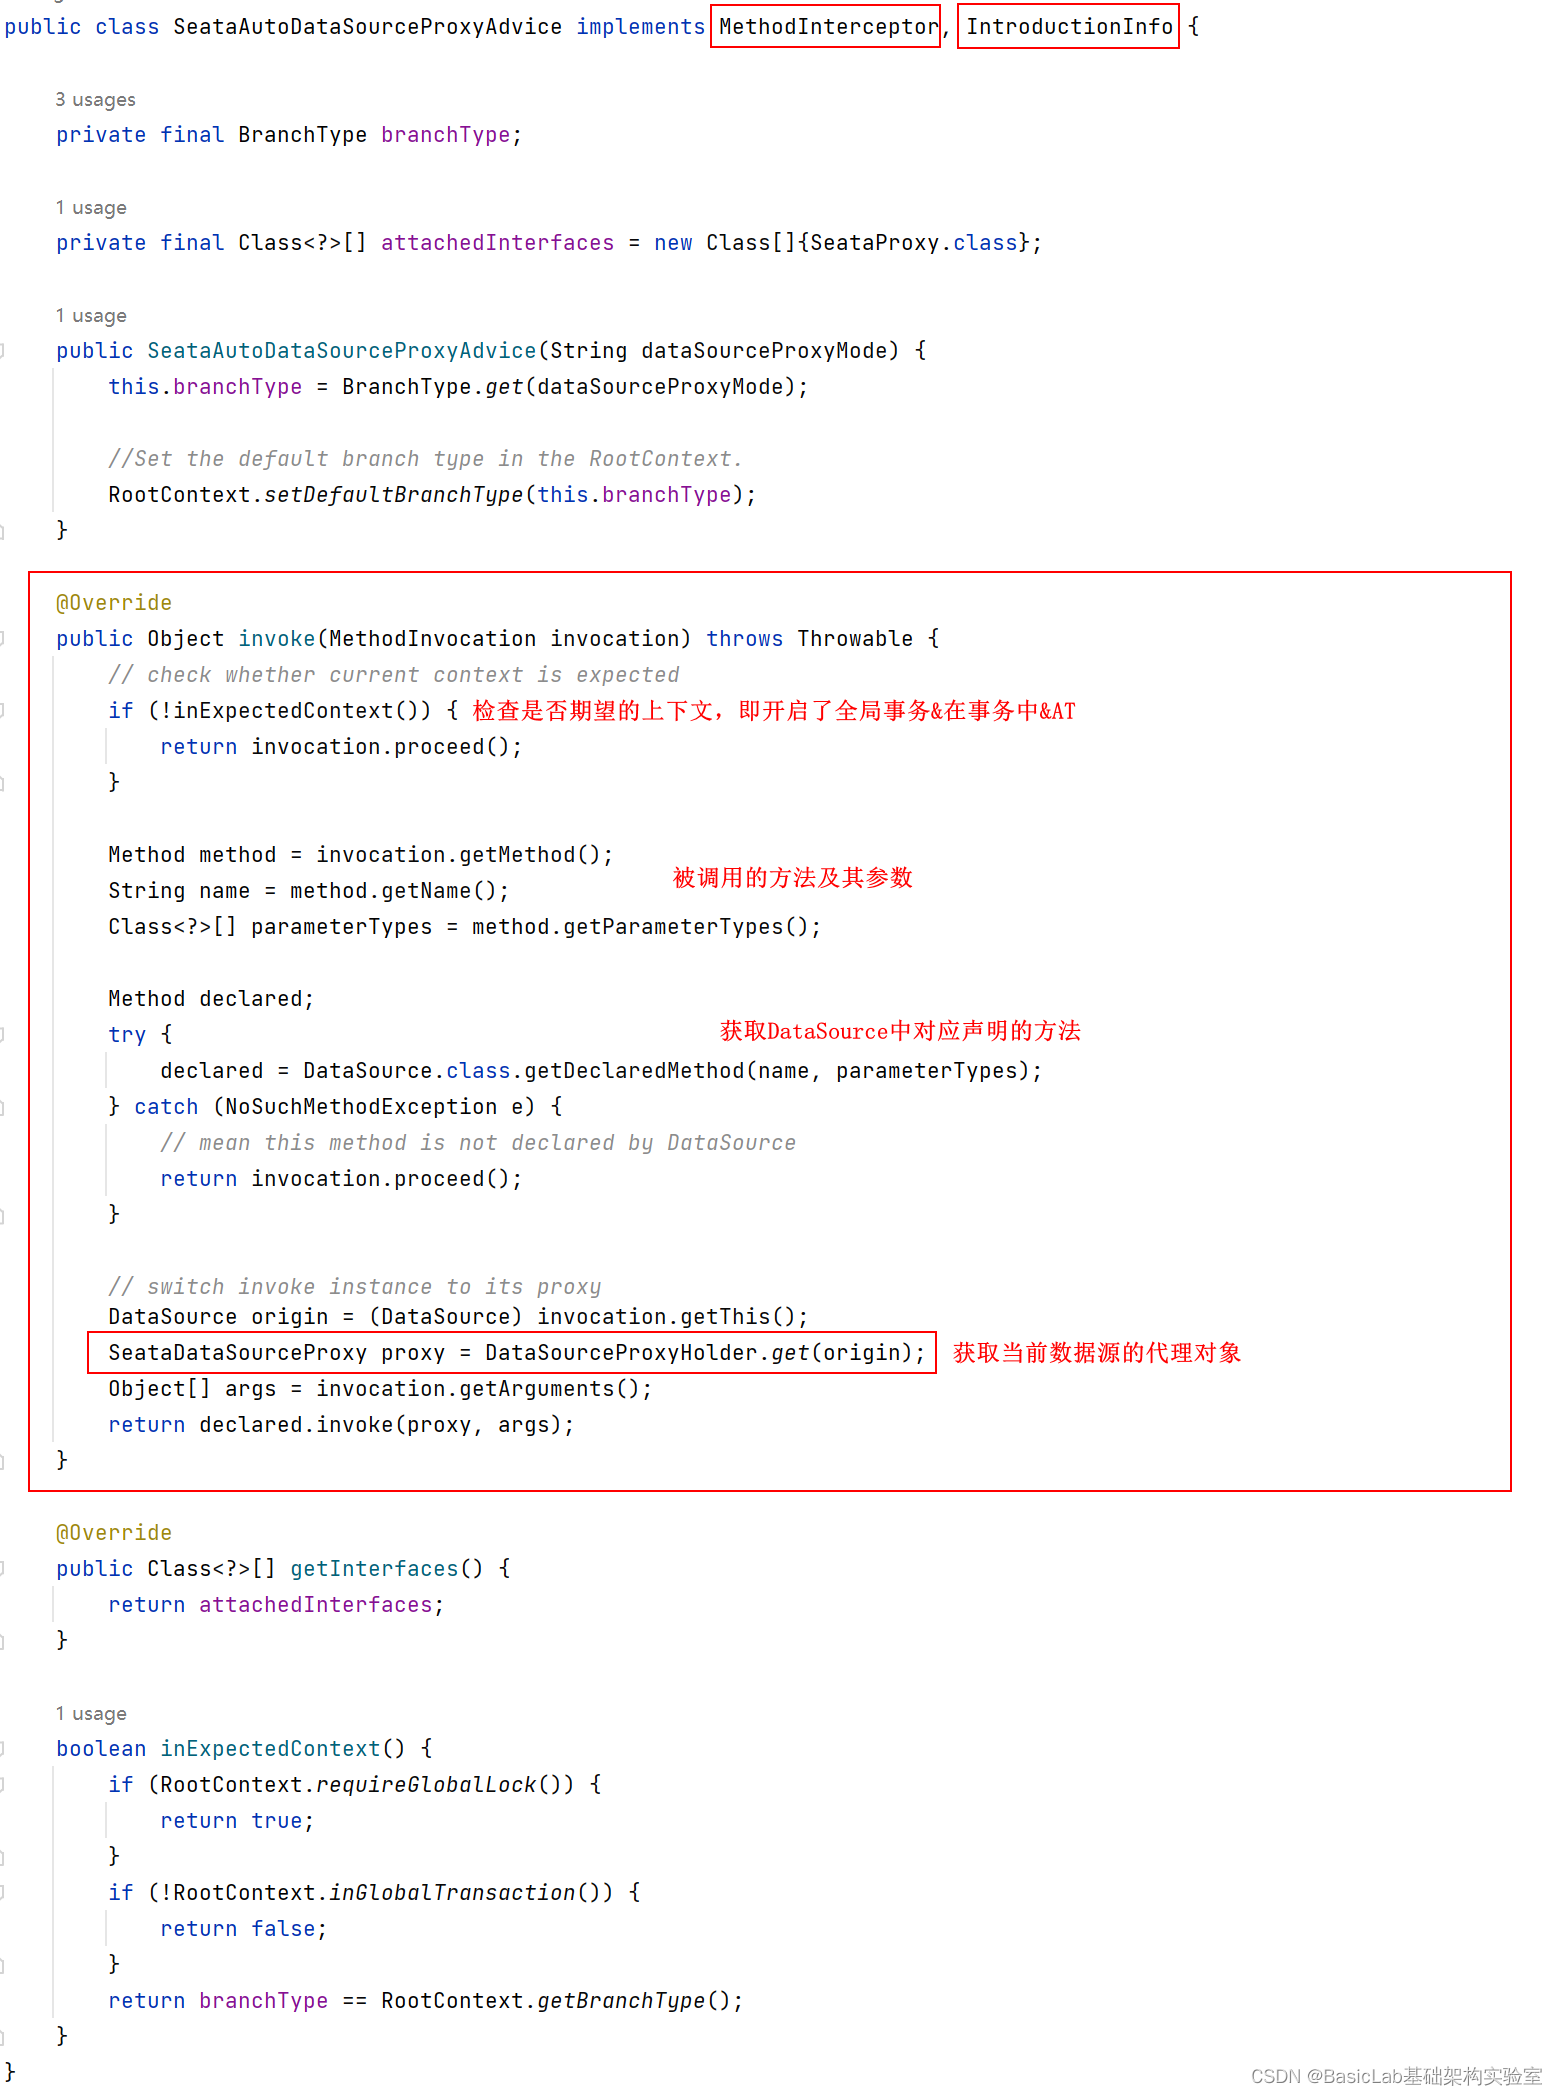Click the CSDN BasicLab watermark text
The image size is (1557, 2095).
1396,2077
